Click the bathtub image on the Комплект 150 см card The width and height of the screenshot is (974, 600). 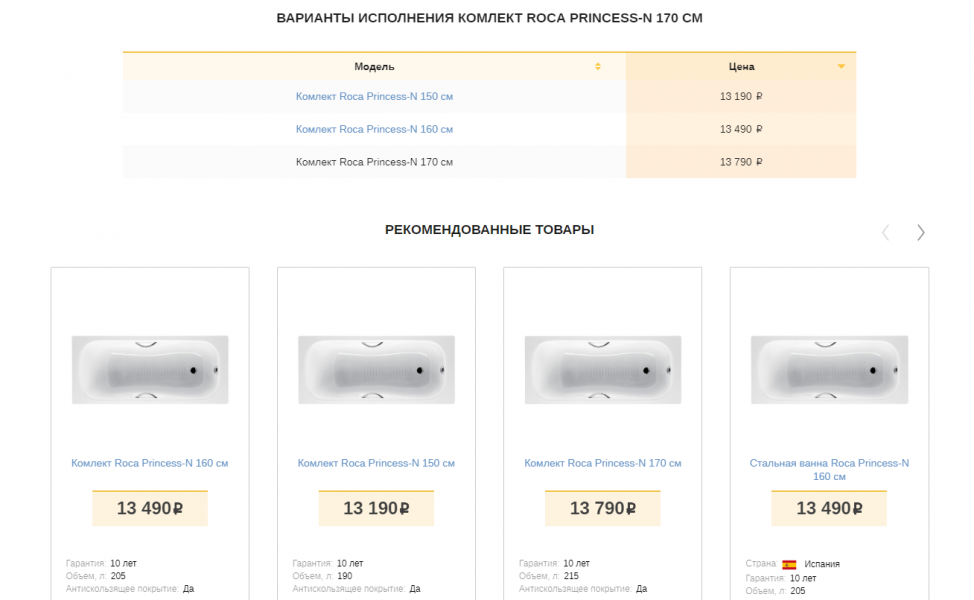[x=376, y=370]
